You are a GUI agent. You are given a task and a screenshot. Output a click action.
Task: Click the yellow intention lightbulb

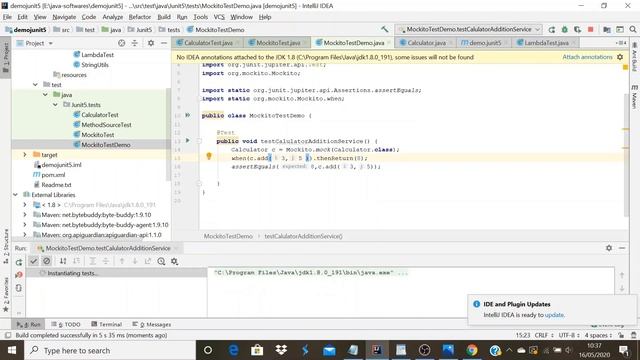(x=209, y=156)
